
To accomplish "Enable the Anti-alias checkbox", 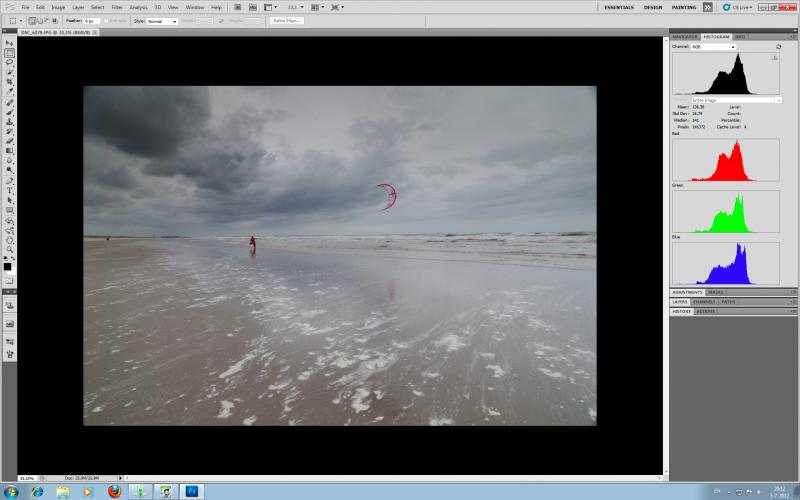I will tap(107, 21).
